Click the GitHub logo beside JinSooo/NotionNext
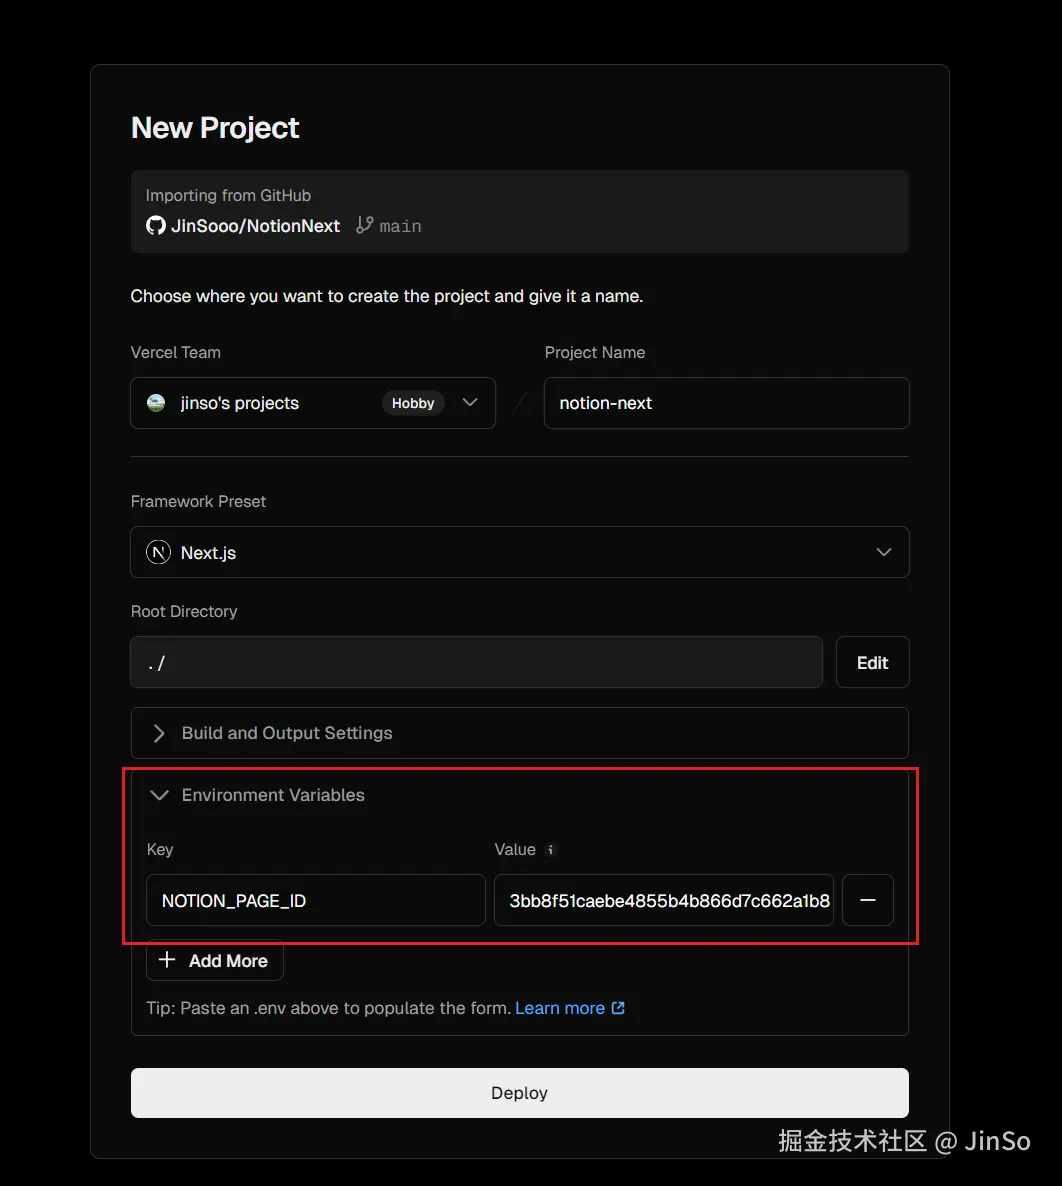Screen dimensions: 1062x1186 156,225
